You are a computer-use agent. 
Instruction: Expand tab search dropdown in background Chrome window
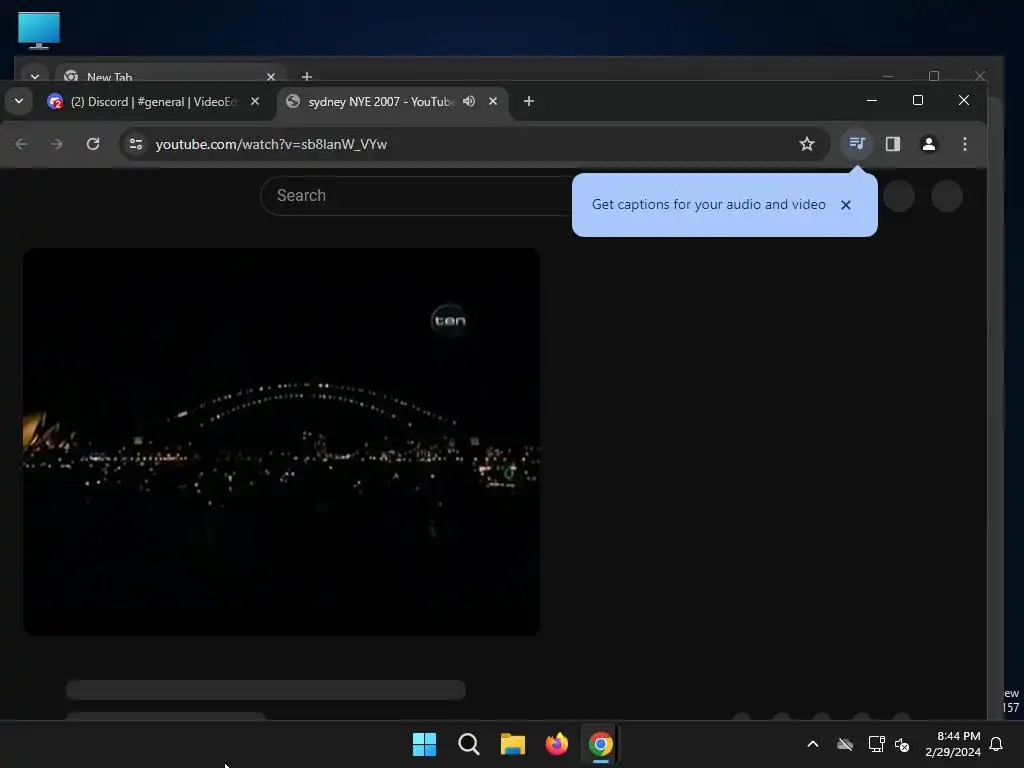[x=35, y=76]
